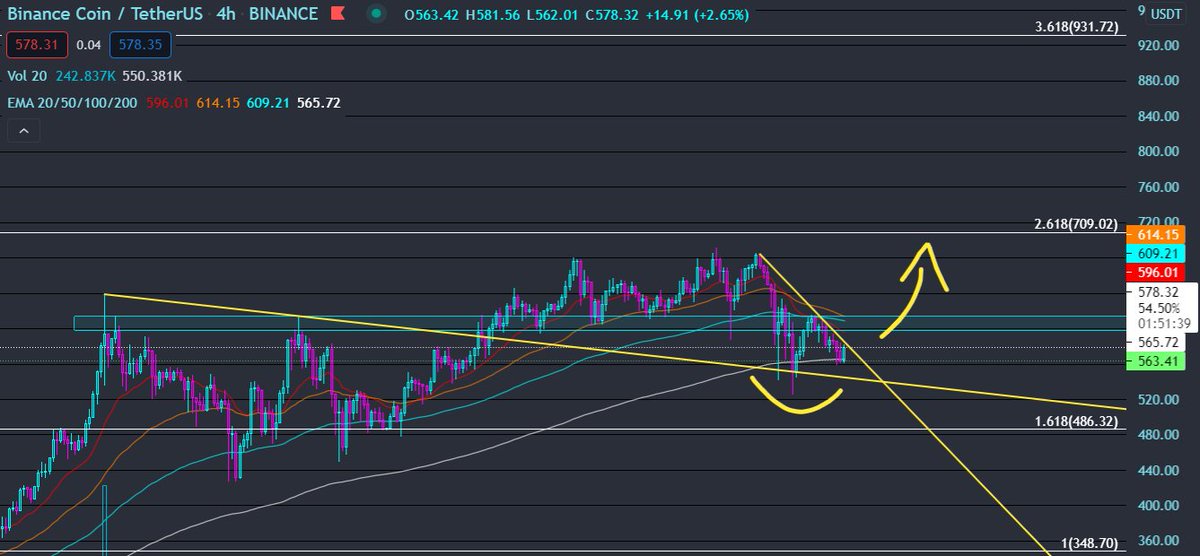Select the Vol 20 indicator legend
1200x556 pixels.
coord(29,75)
